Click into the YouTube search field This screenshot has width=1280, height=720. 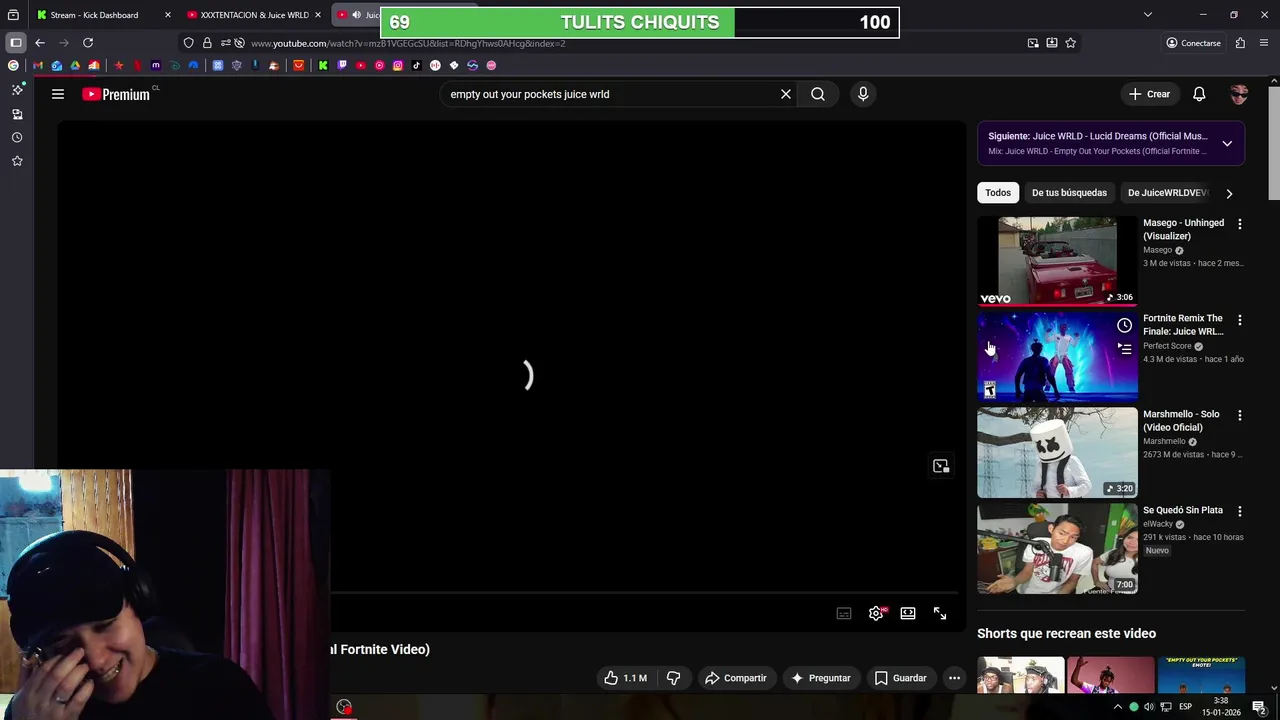click(610, 94)
